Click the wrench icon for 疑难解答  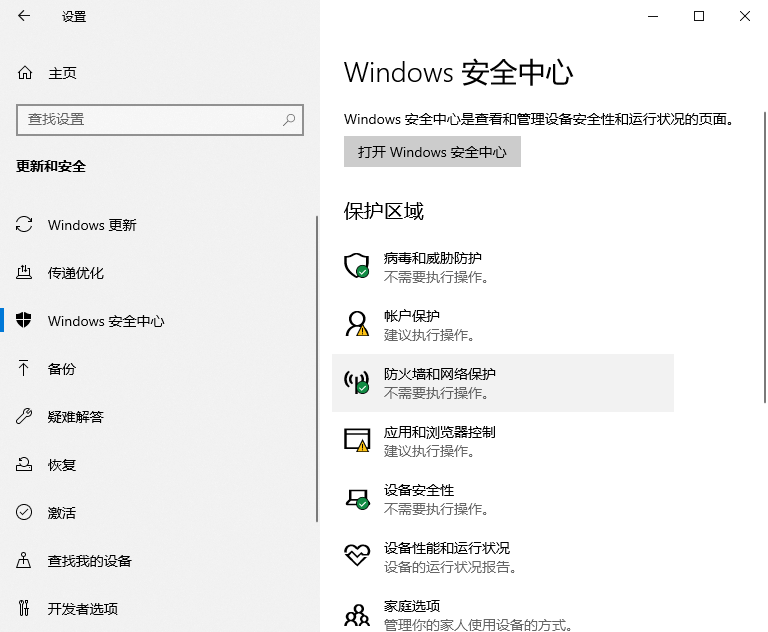pyautogui.click(x=24, y=416)
